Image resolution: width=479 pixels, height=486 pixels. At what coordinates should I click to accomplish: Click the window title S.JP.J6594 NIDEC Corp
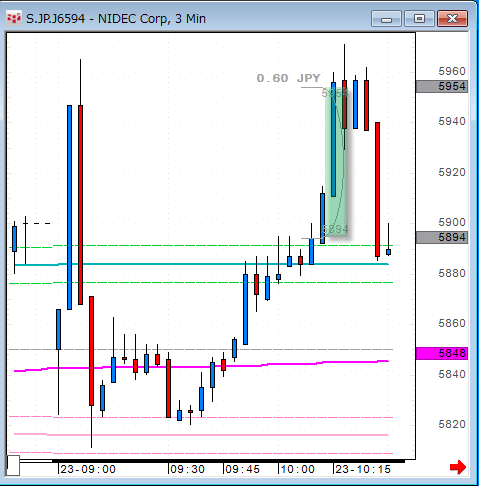click(116, 19)
